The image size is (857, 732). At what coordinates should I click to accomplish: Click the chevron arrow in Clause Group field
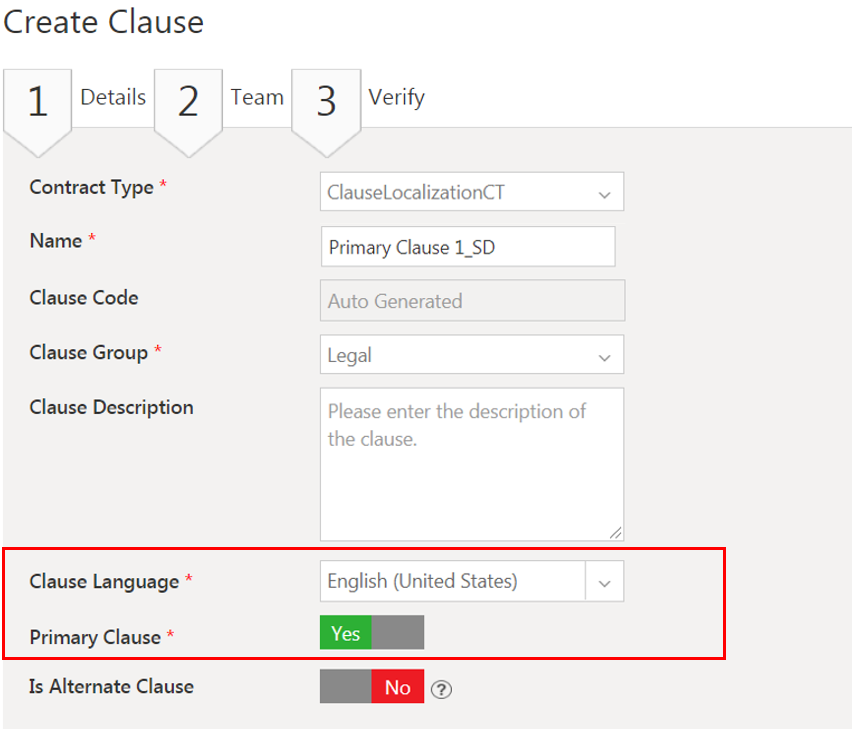tap(604, 356)
